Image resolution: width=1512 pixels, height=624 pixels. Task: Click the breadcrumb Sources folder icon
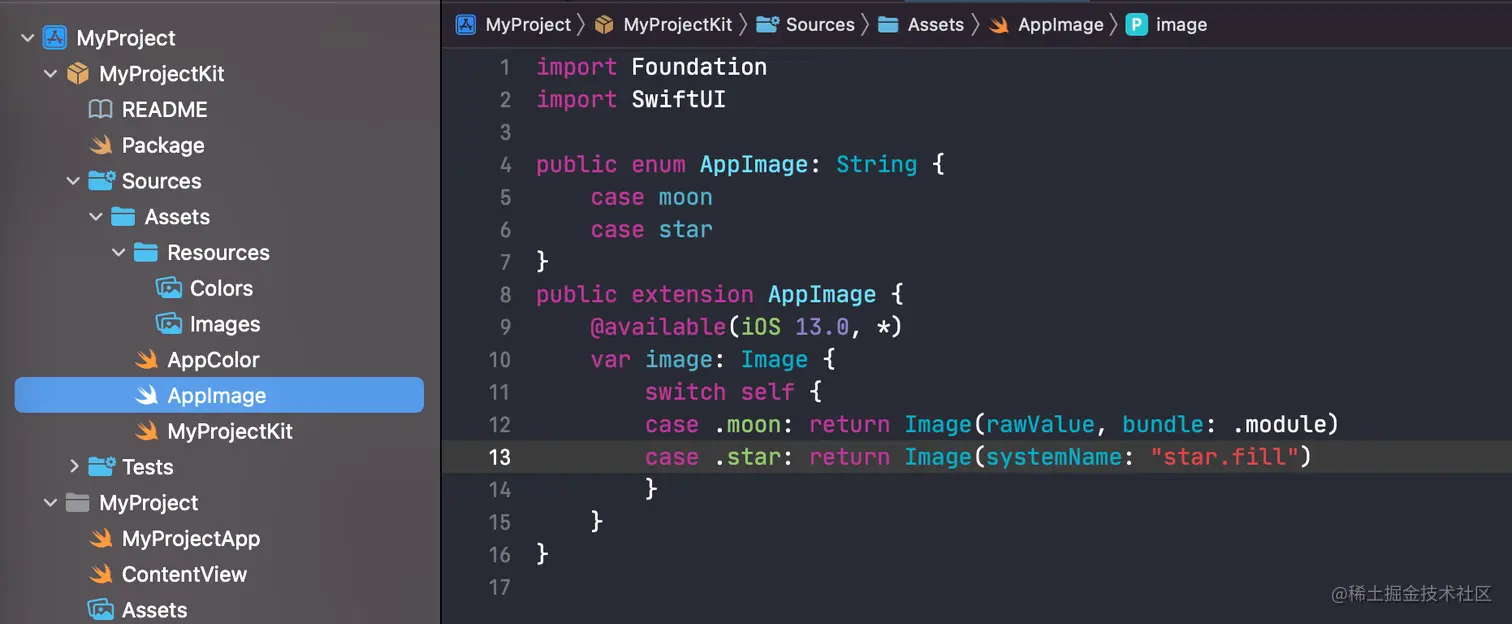tap(768, 24)
